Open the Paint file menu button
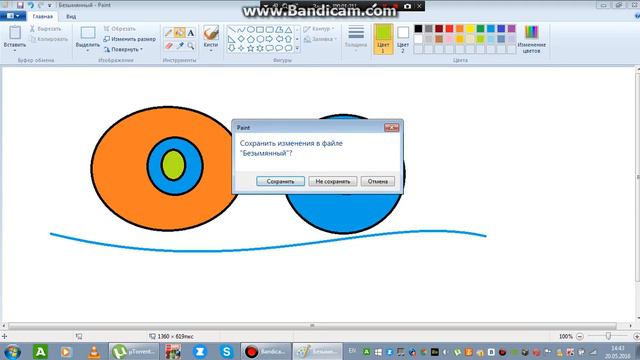 coord(13,16)
